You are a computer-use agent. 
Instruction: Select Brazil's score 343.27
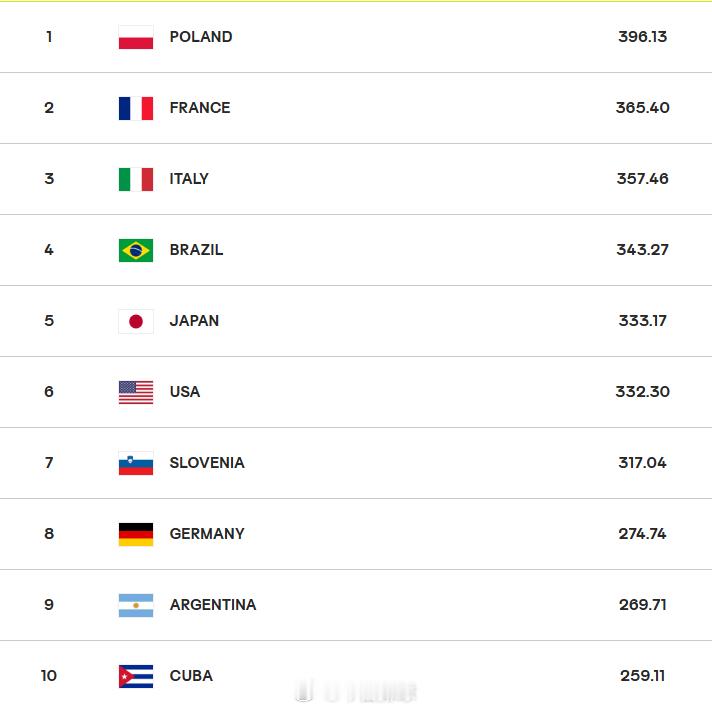pyautogui.click(x=642, y=250)
